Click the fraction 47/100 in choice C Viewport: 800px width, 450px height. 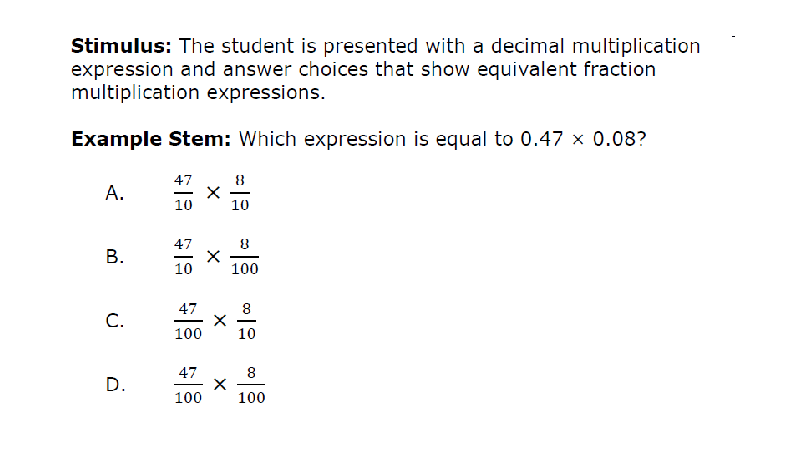(188, 321)
